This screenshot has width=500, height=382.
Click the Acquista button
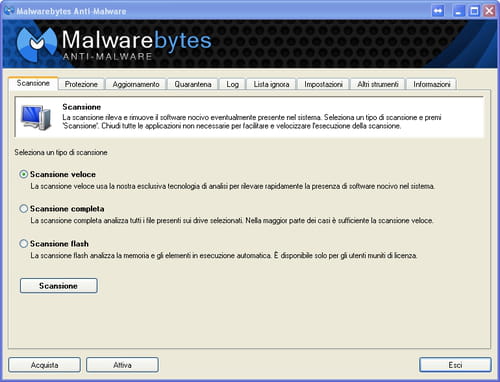44,365
